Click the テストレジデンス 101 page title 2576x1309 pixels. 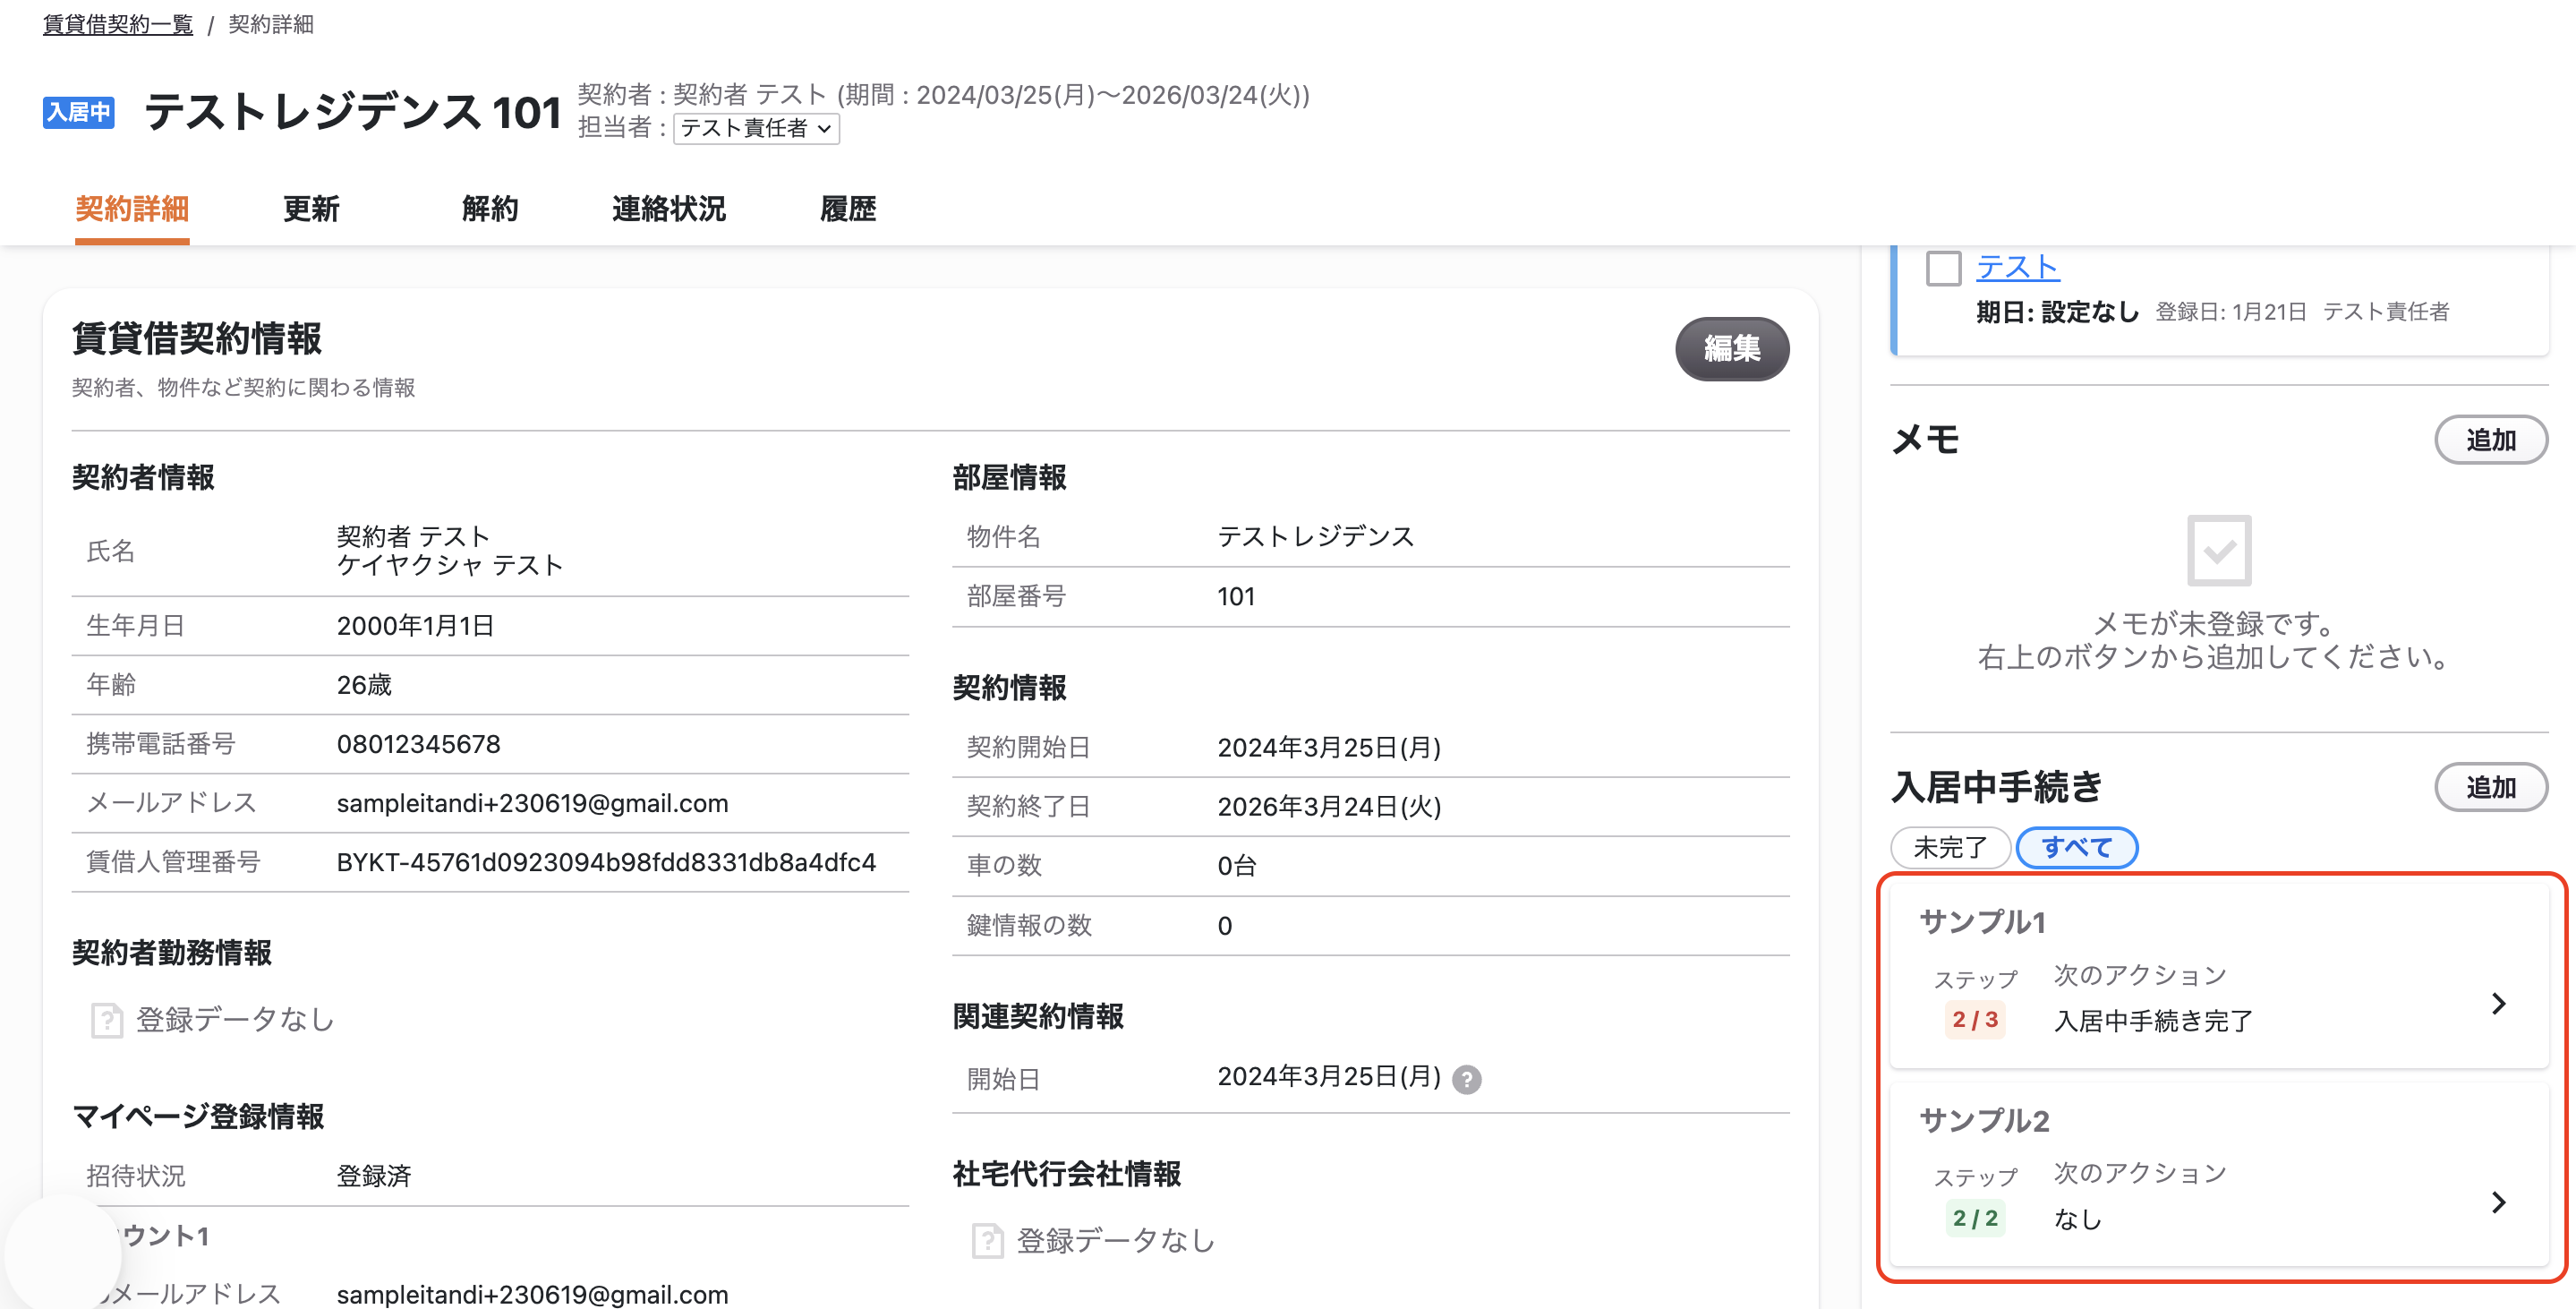point(353,112)
